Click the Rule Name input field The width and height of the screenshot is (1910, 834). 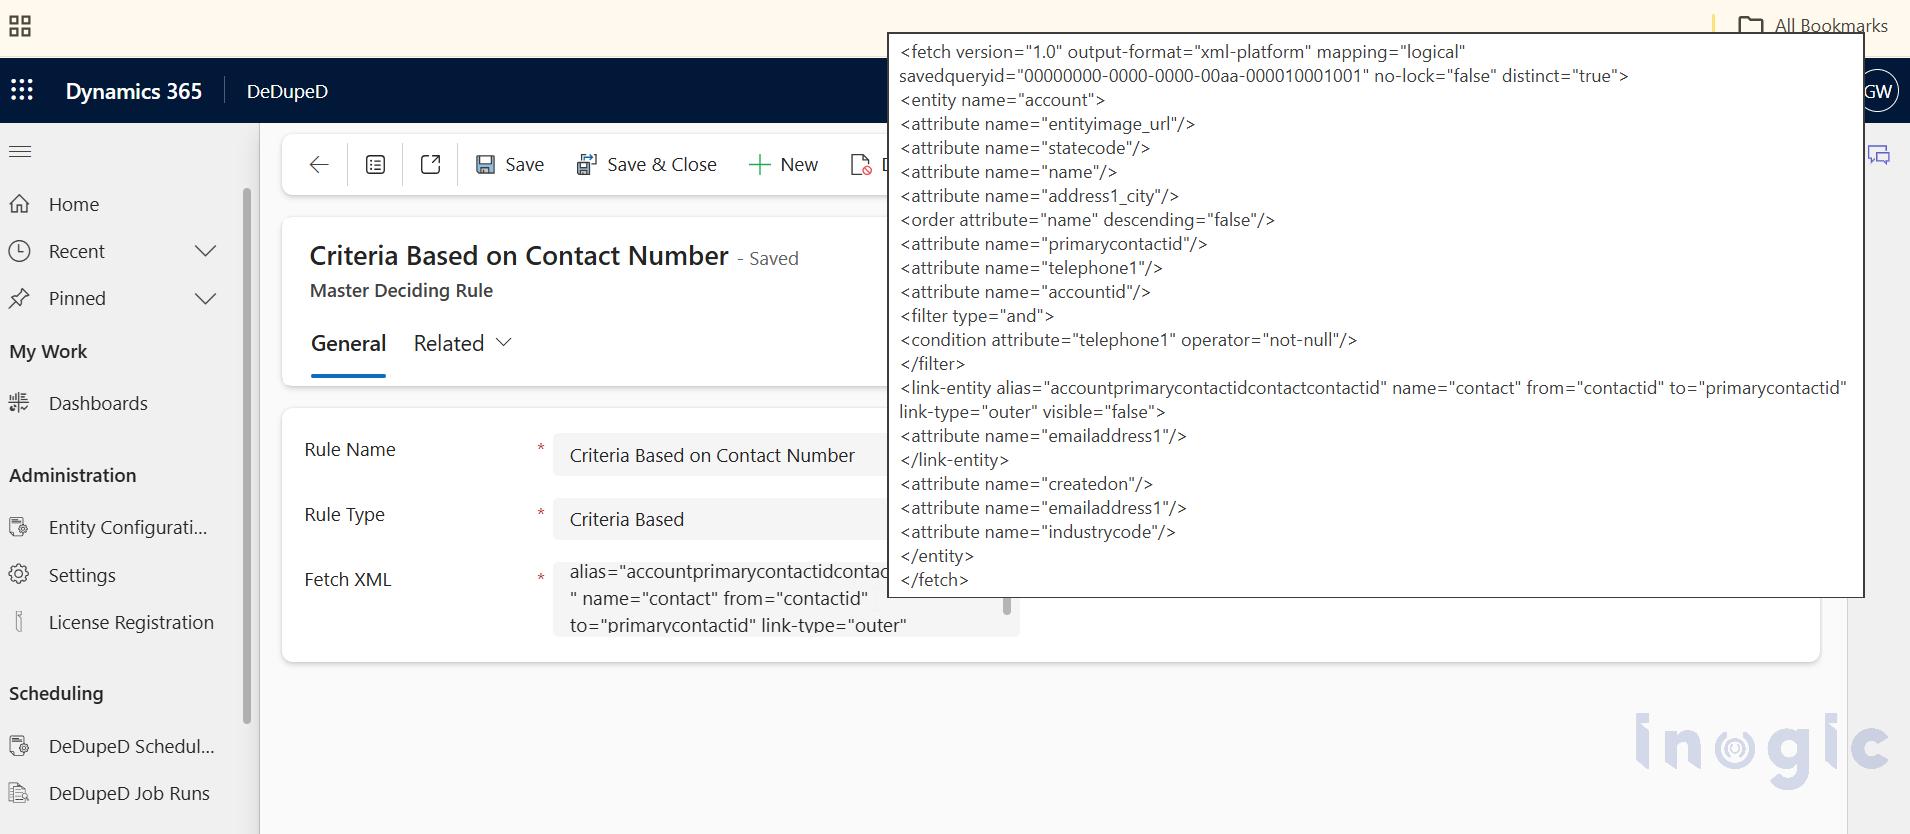point(720,455)
